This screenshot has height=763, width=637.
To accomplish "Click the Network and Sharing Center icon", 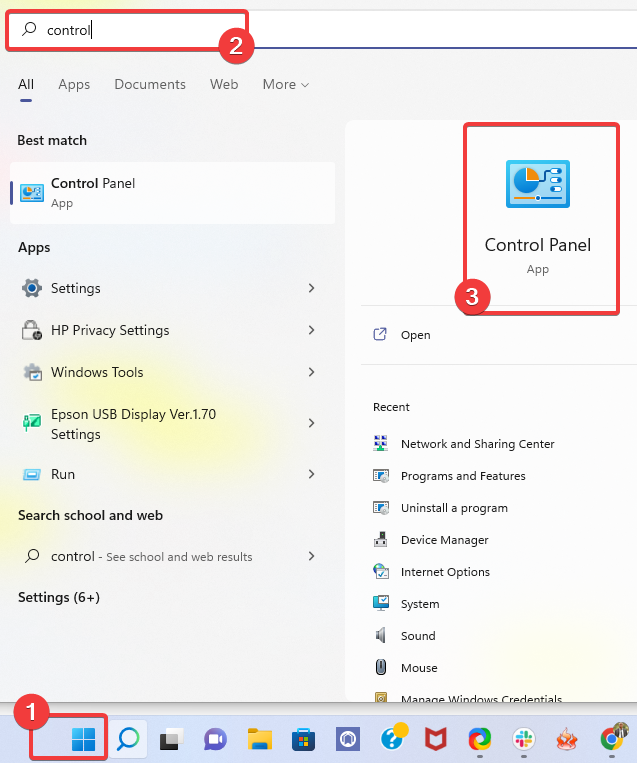I will [381, 443].
